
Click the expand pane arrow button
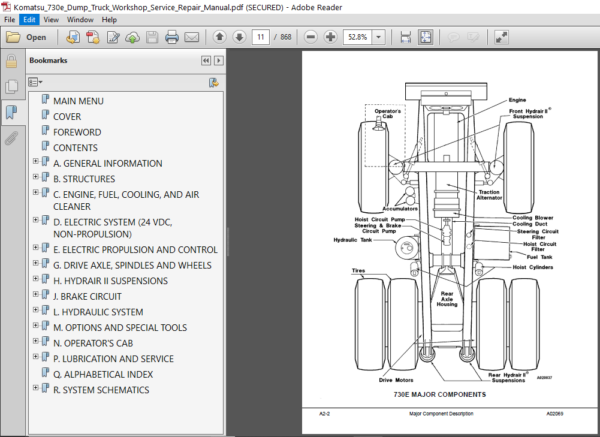point(218,60)
